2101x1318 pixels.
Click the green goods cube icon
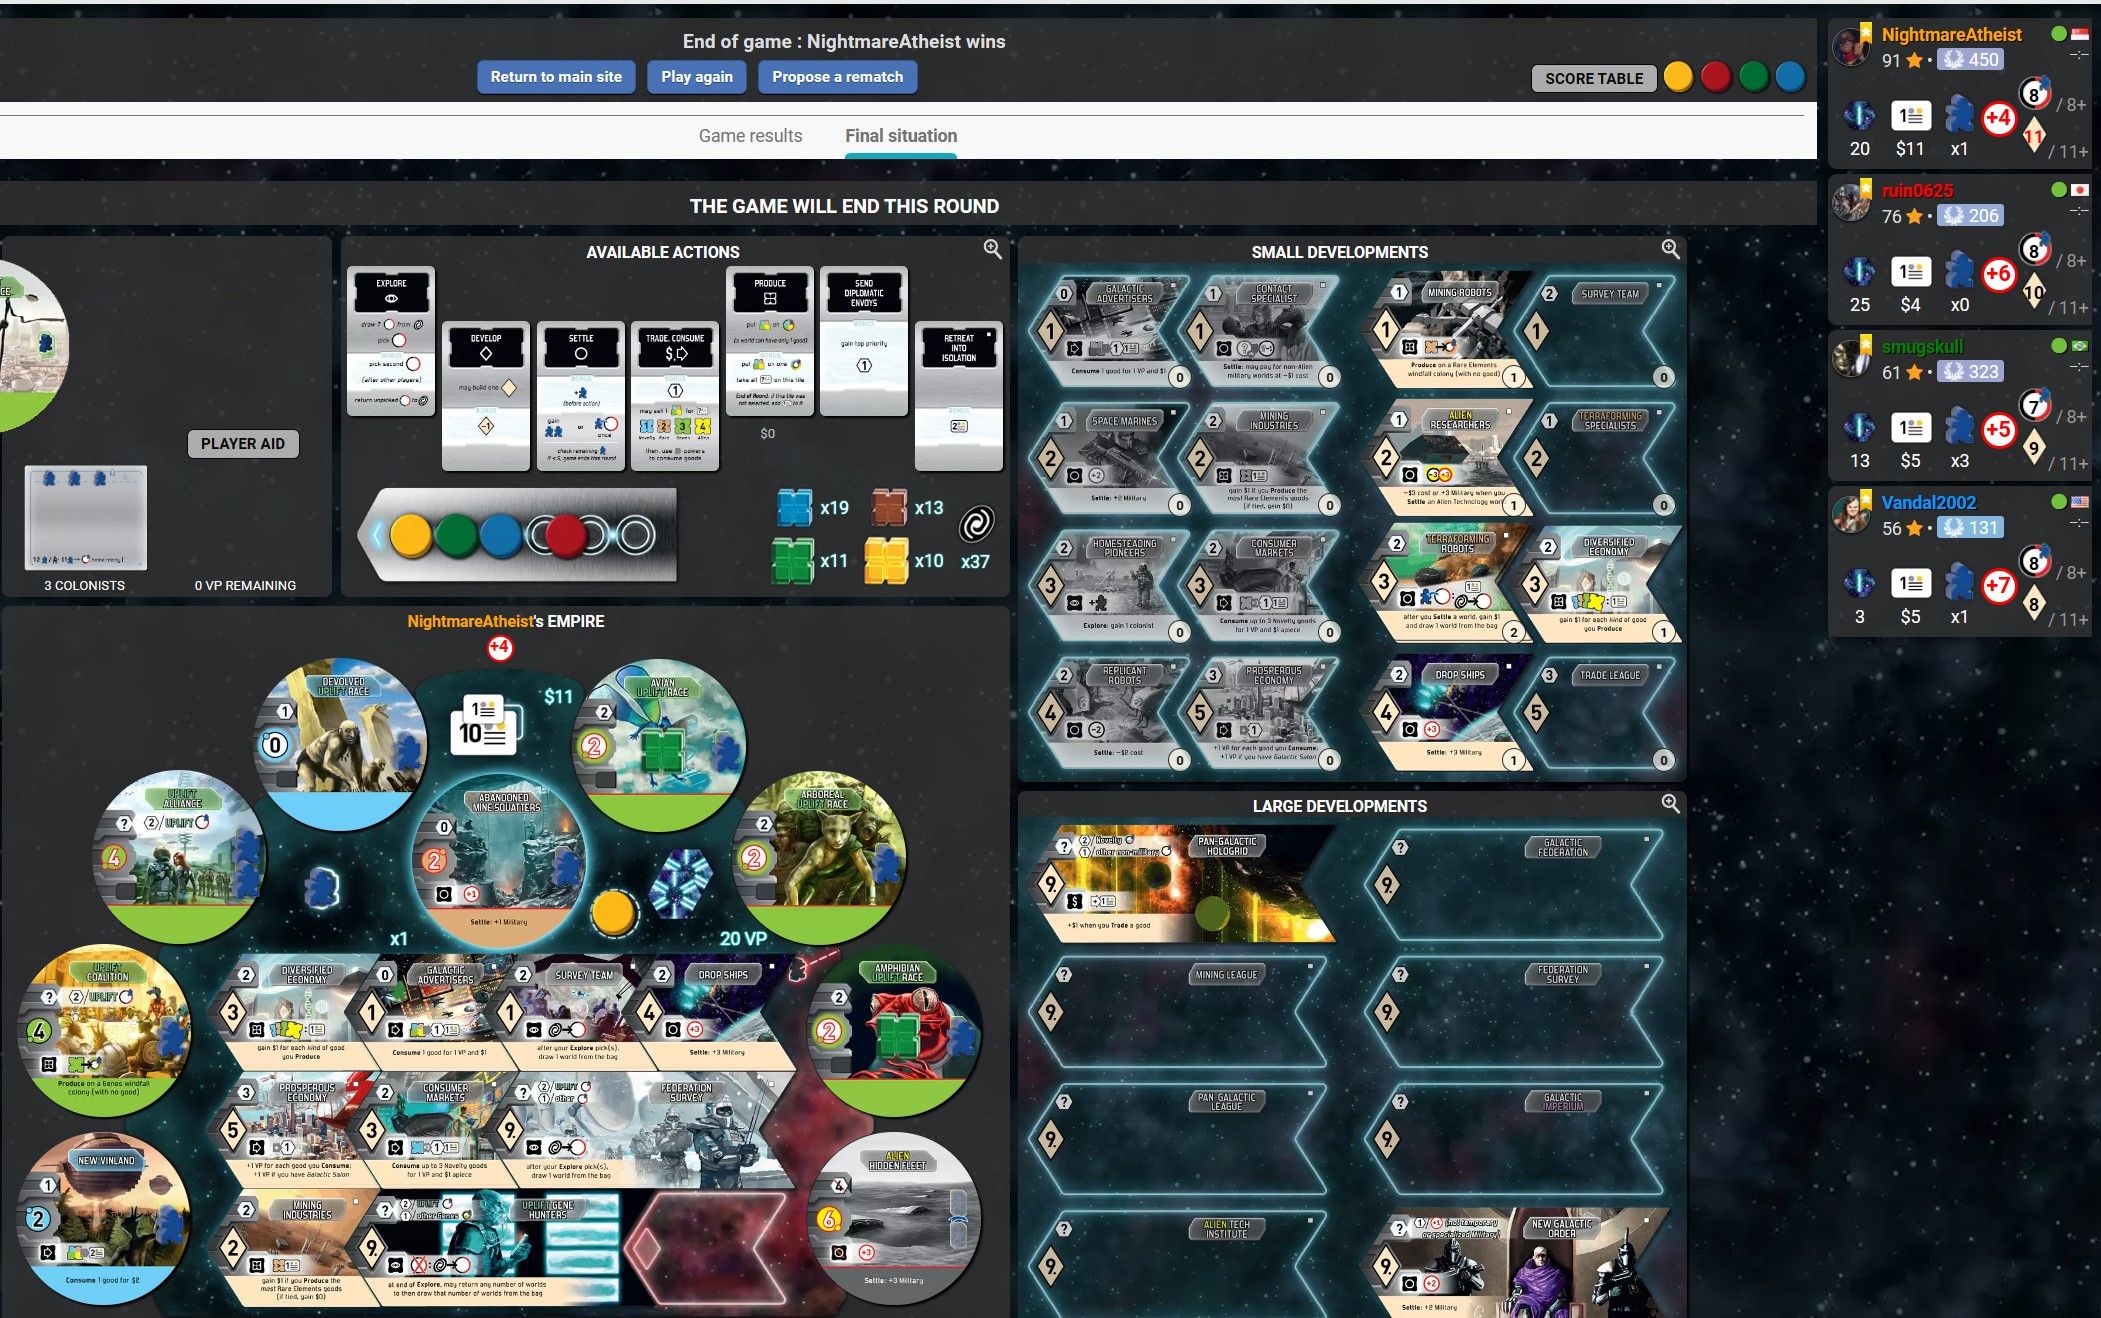tap(793, 560)
